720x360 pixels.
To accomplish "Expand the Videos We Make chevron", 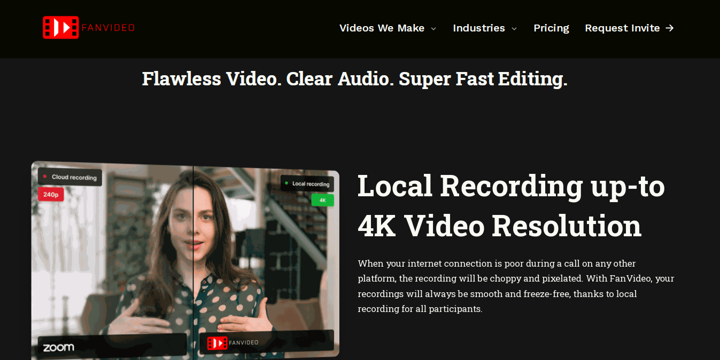I will coord(433,28).
